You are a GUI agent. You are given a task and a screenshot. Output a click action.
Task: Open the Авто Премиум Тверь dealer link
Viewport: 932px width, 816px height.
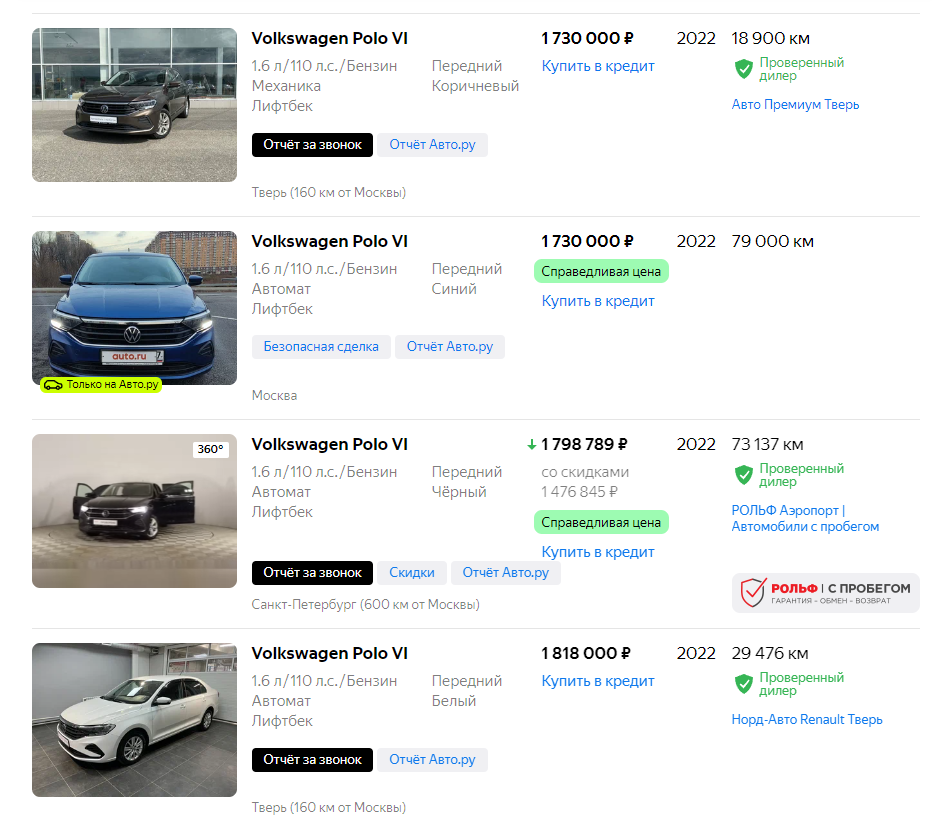coord(795,105)
